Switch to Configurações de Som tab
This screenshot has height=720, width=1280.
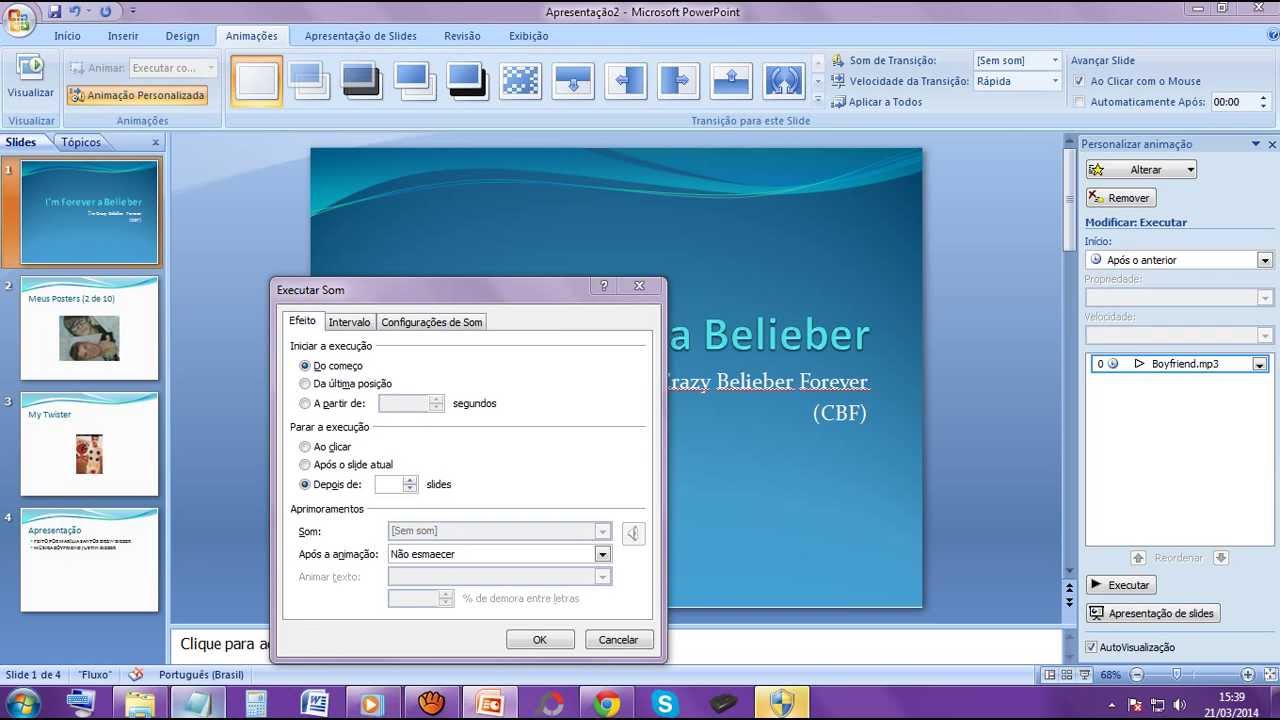click(432, 322)
